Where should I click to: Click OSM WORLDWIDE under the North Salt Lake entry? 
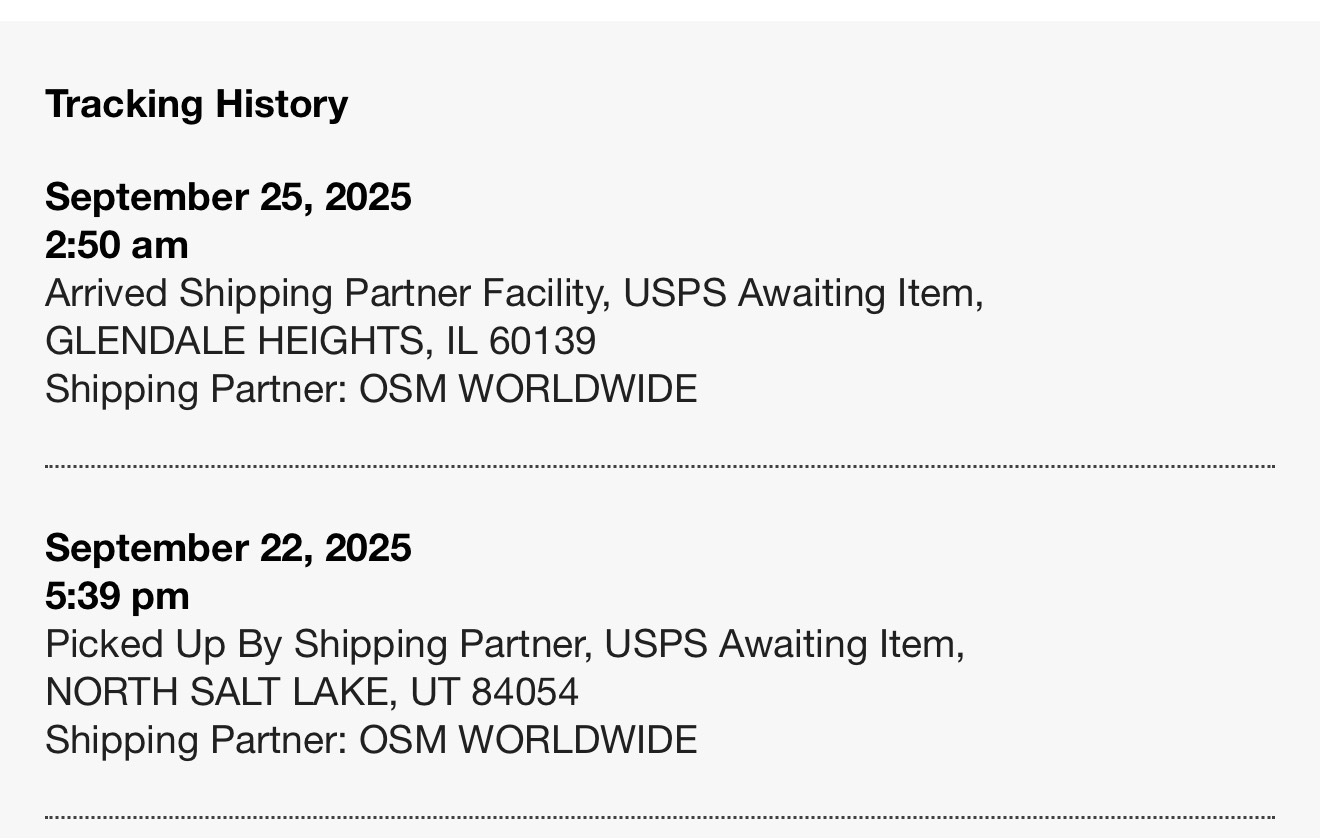528,740
